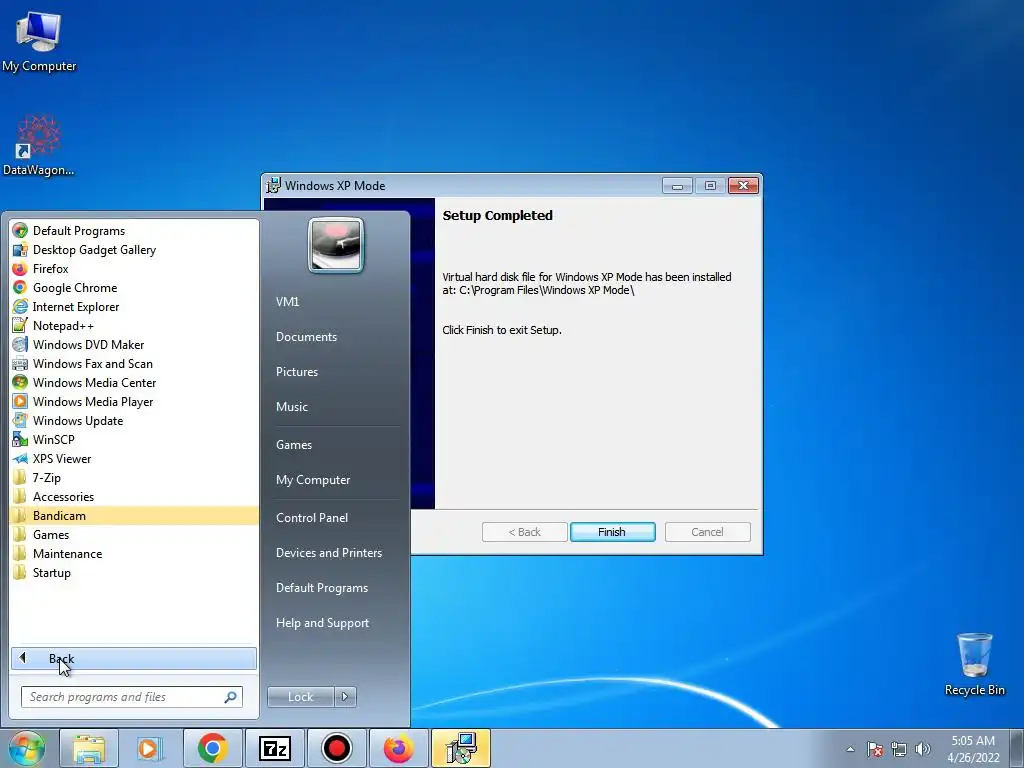Image resolution: width=1024 pixels, height=768 pixels.
Task: Launch Notepad++ from the list
Action: (x=134, y=325)
